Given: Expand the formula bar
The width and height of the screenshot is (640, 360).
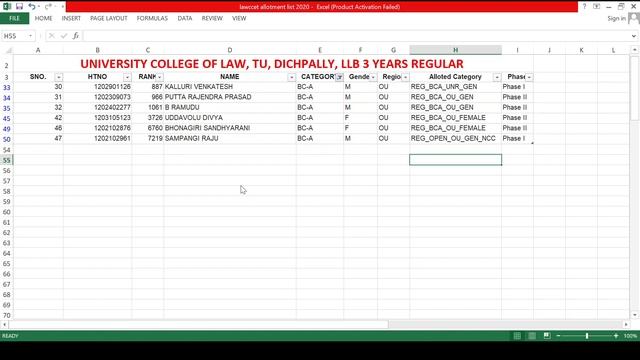Looking at the screenshot, I should coord(633,36).
